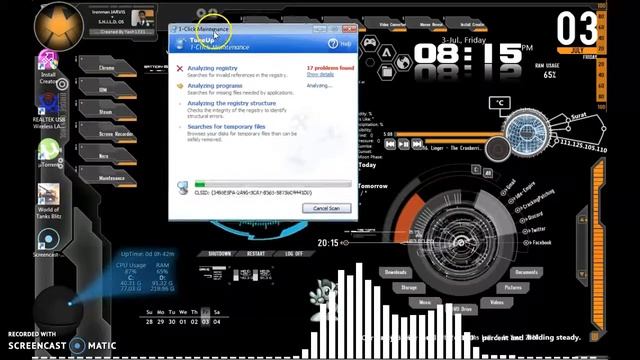
Task: Open the Install Creator desktop shortcut
Action: tap(48, 67)
